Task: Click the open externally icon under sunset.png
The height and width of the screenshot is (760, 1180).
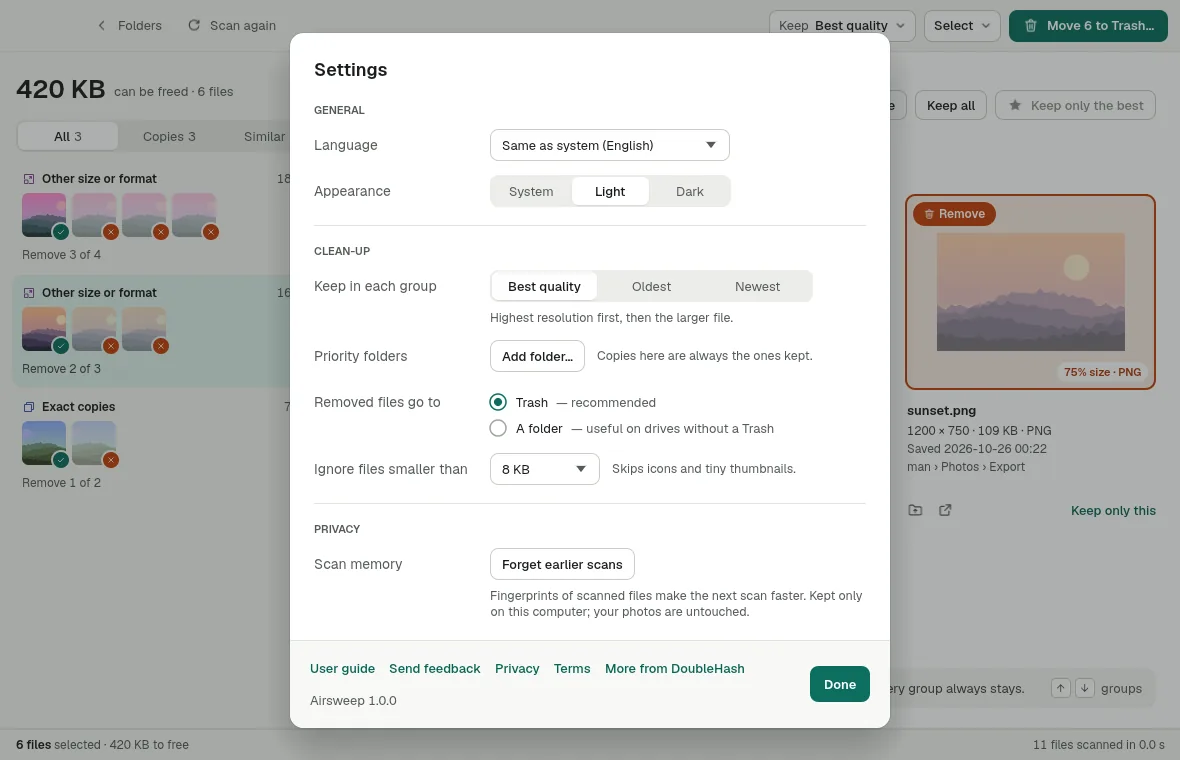Action: 945,510
